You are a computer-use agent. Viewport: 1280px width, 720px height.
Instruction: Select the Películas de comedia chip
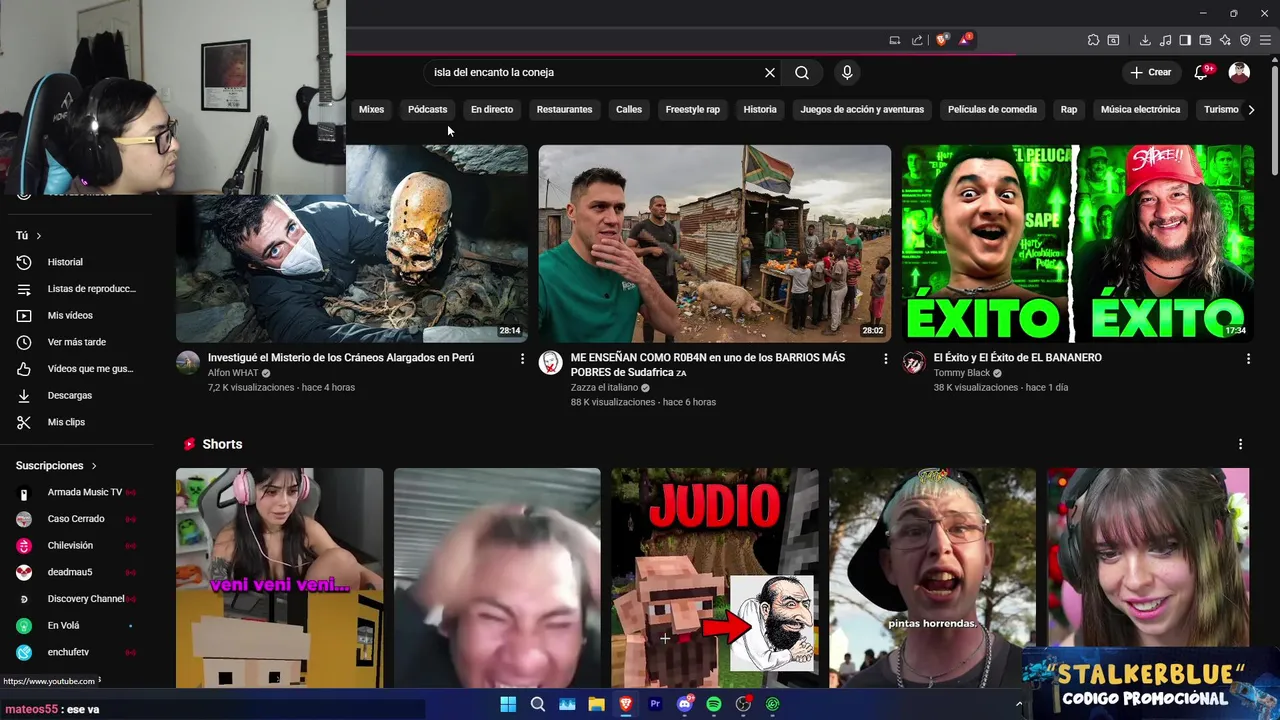(992, 110)
